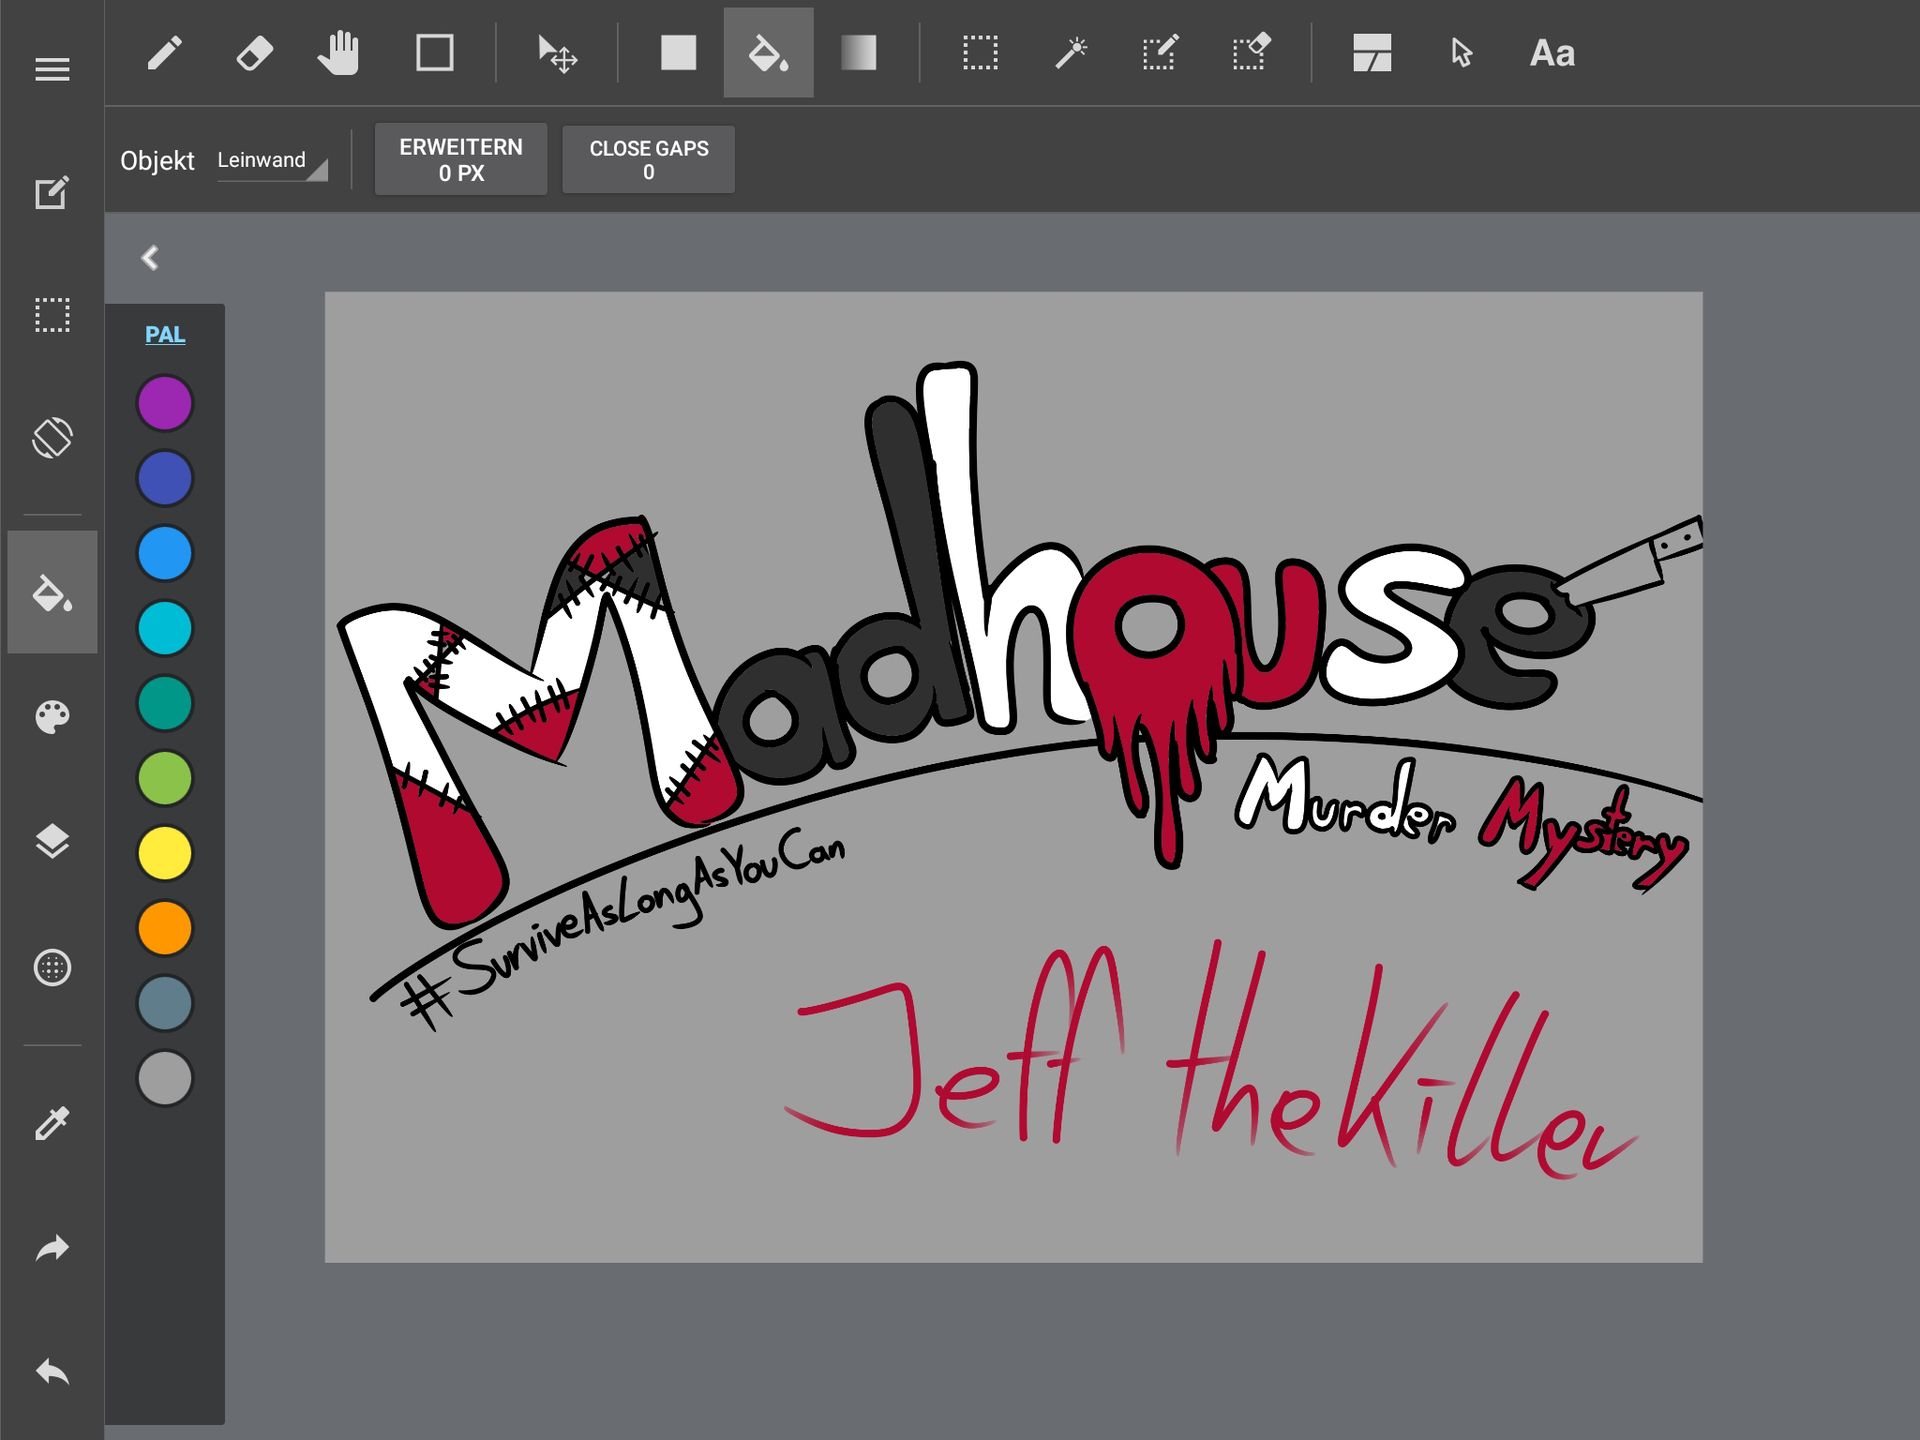Select the Selection Pen tool

(x=1160, y=53)
